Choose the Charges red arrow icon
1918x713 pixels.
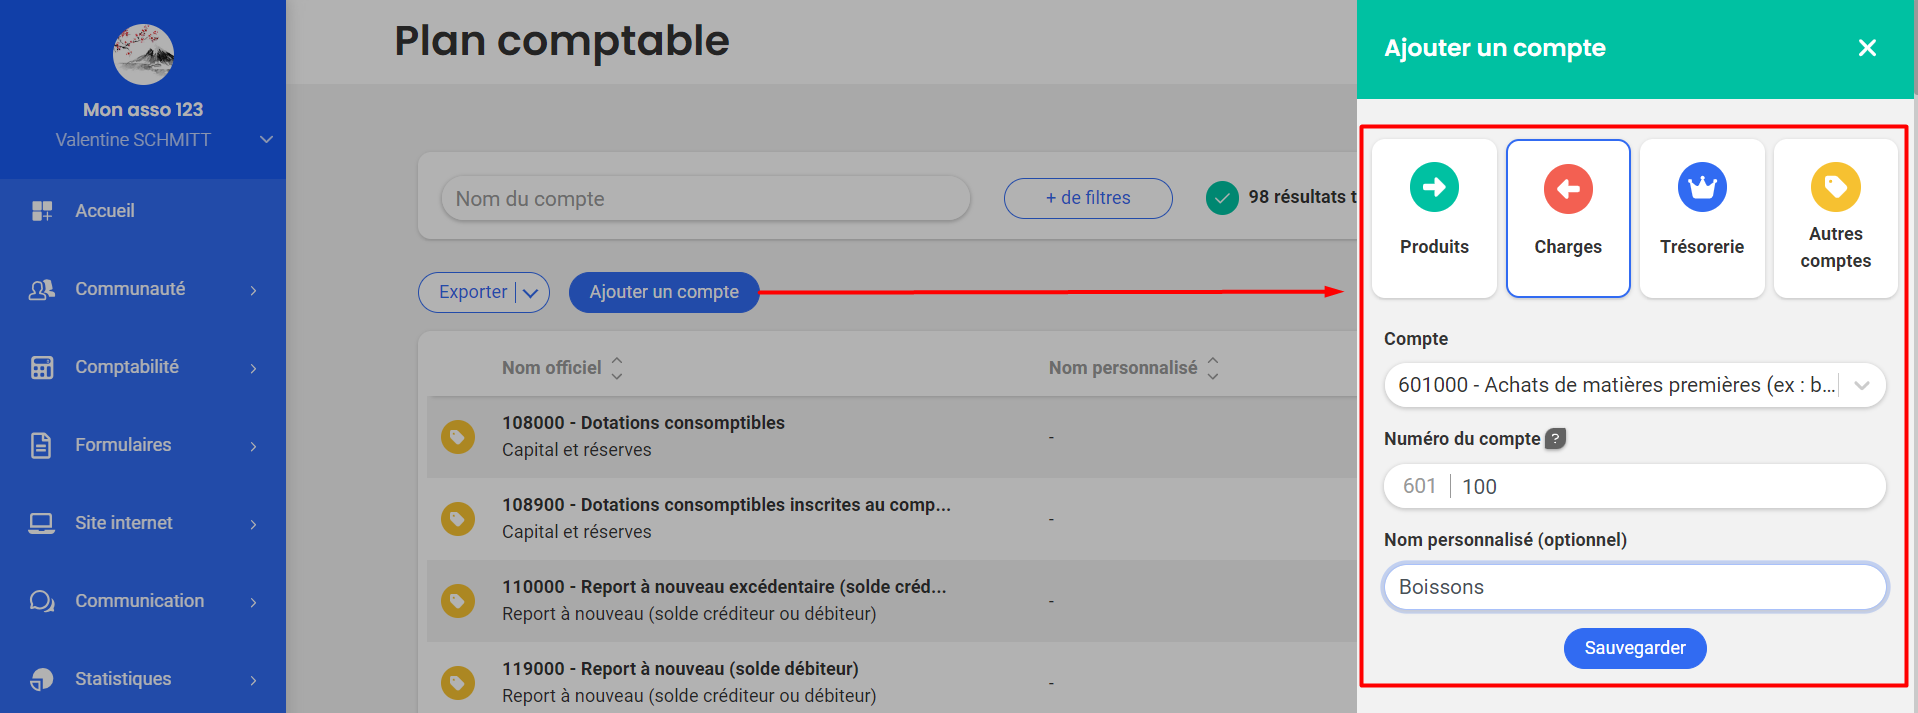pos(1567,189)
